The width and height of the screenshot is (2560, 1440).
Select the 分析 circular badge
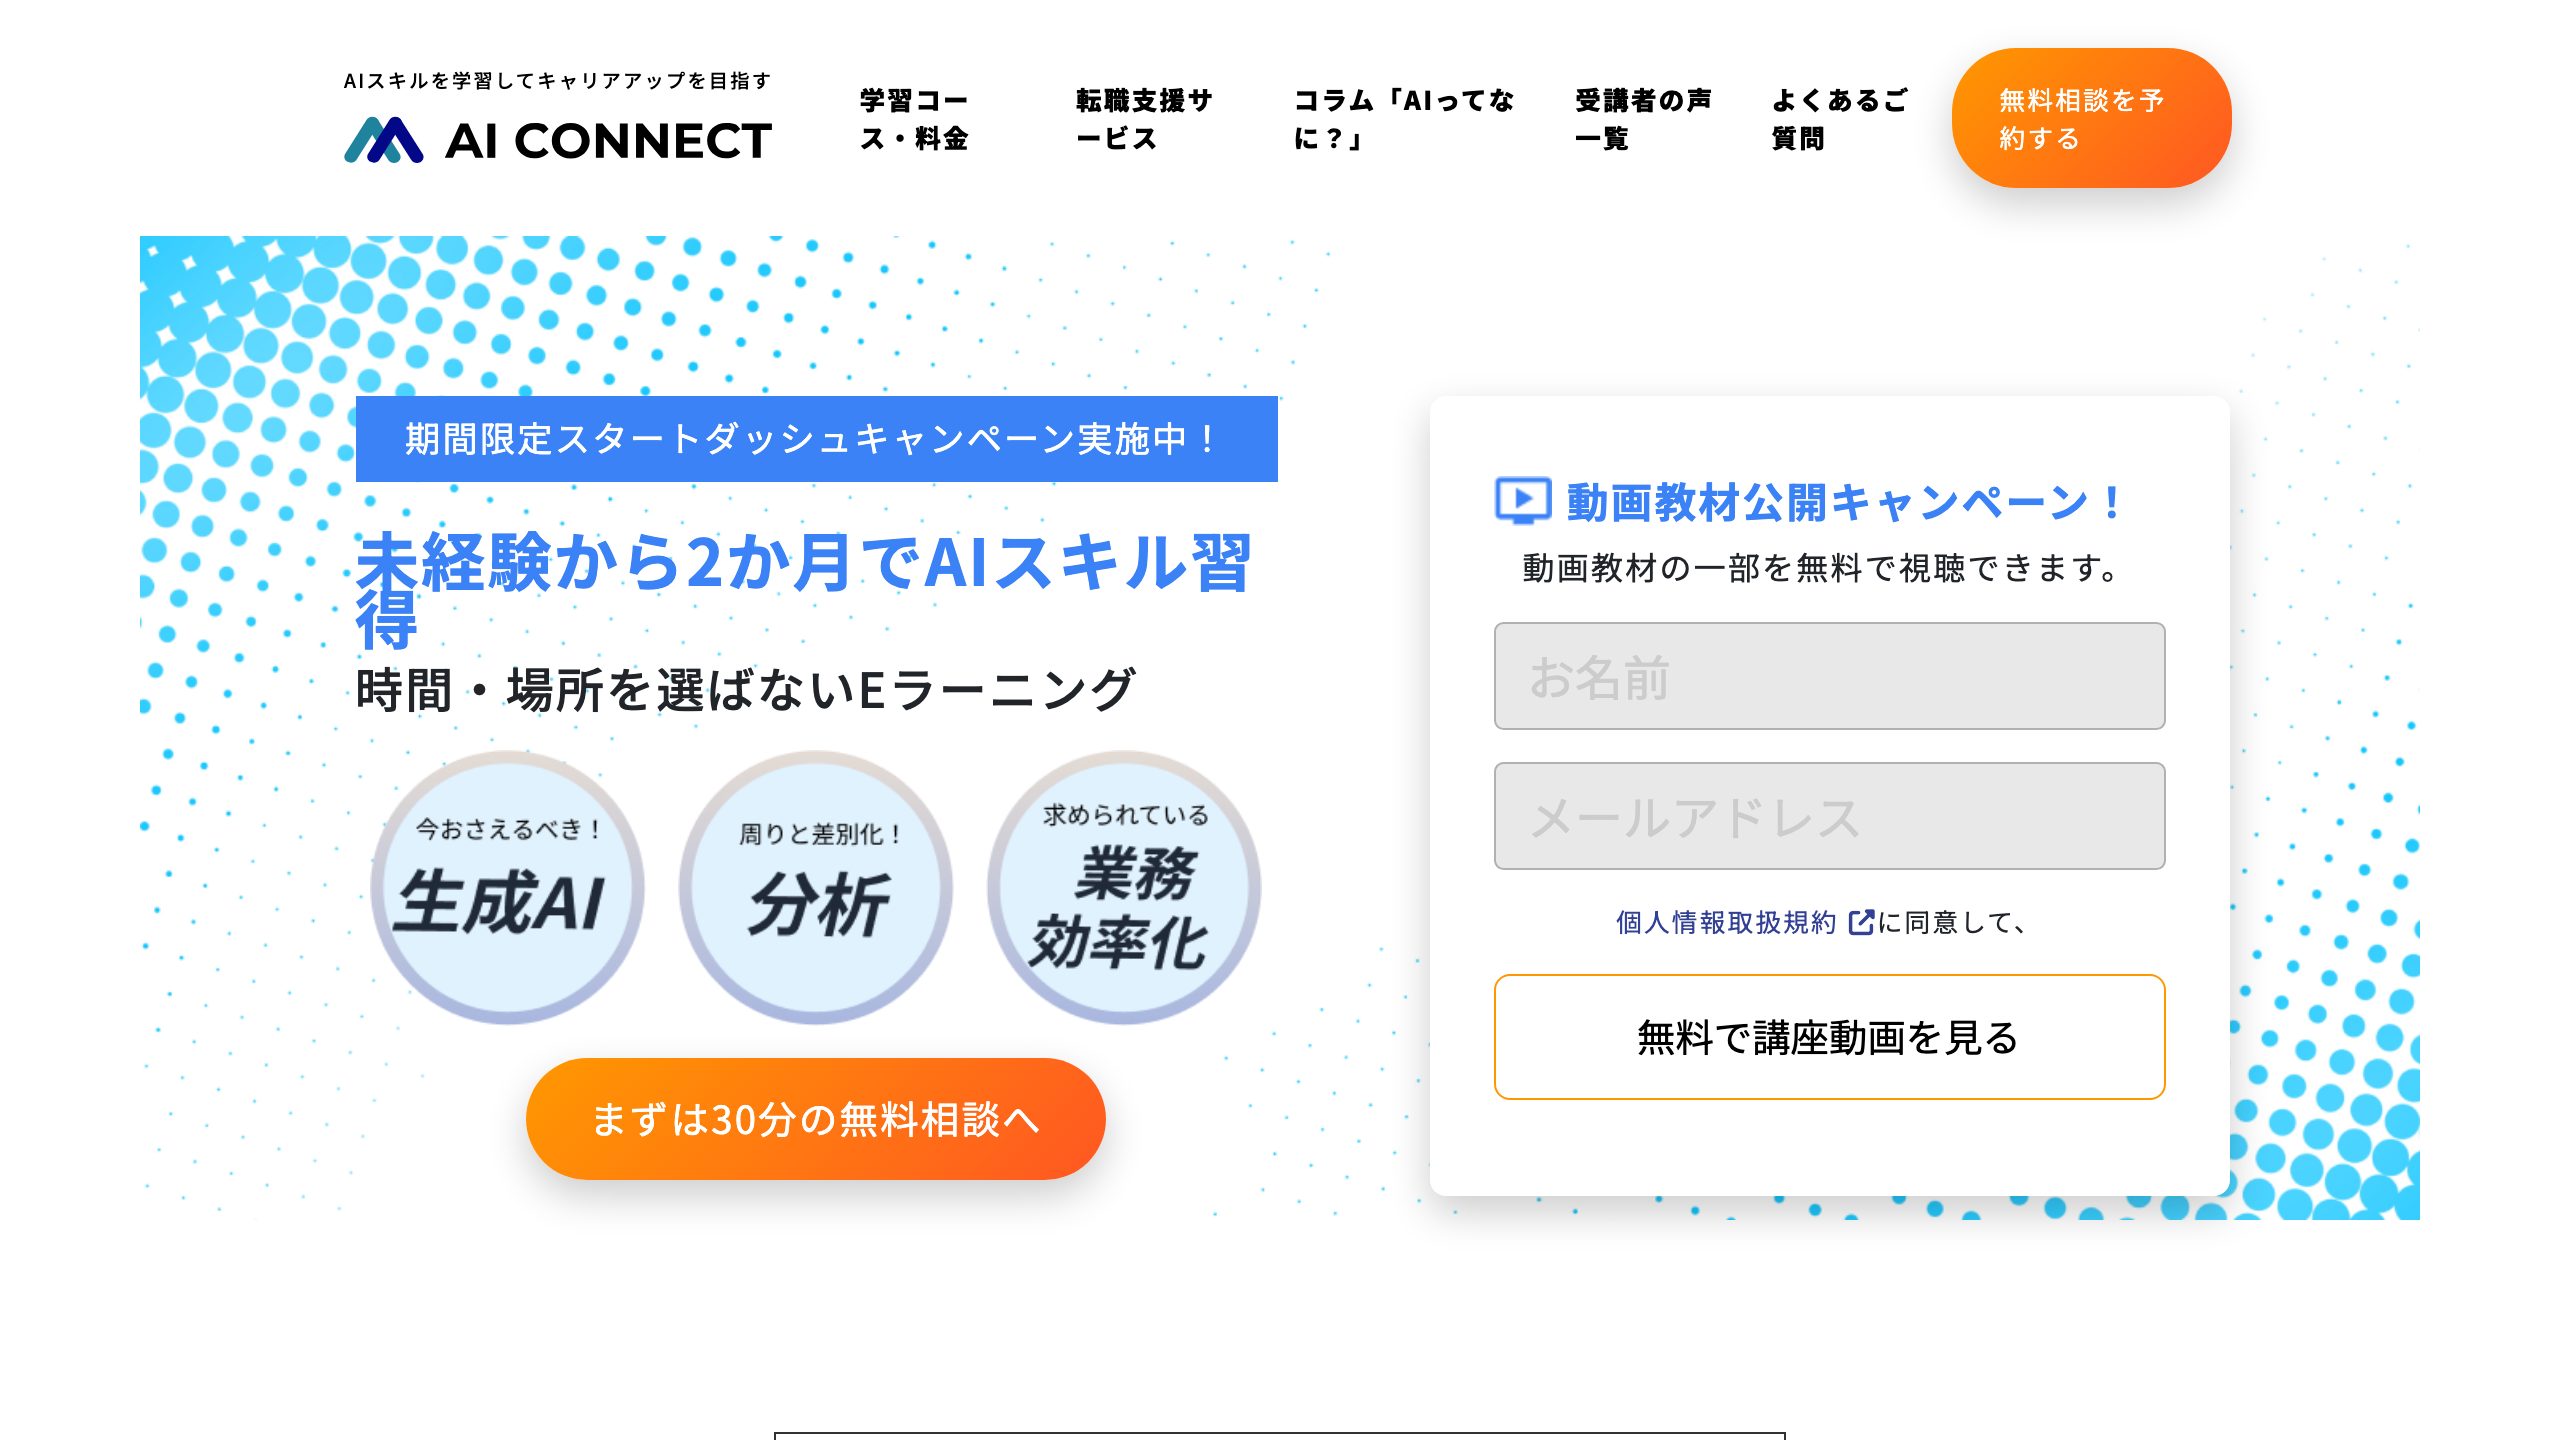pos(816,888)
